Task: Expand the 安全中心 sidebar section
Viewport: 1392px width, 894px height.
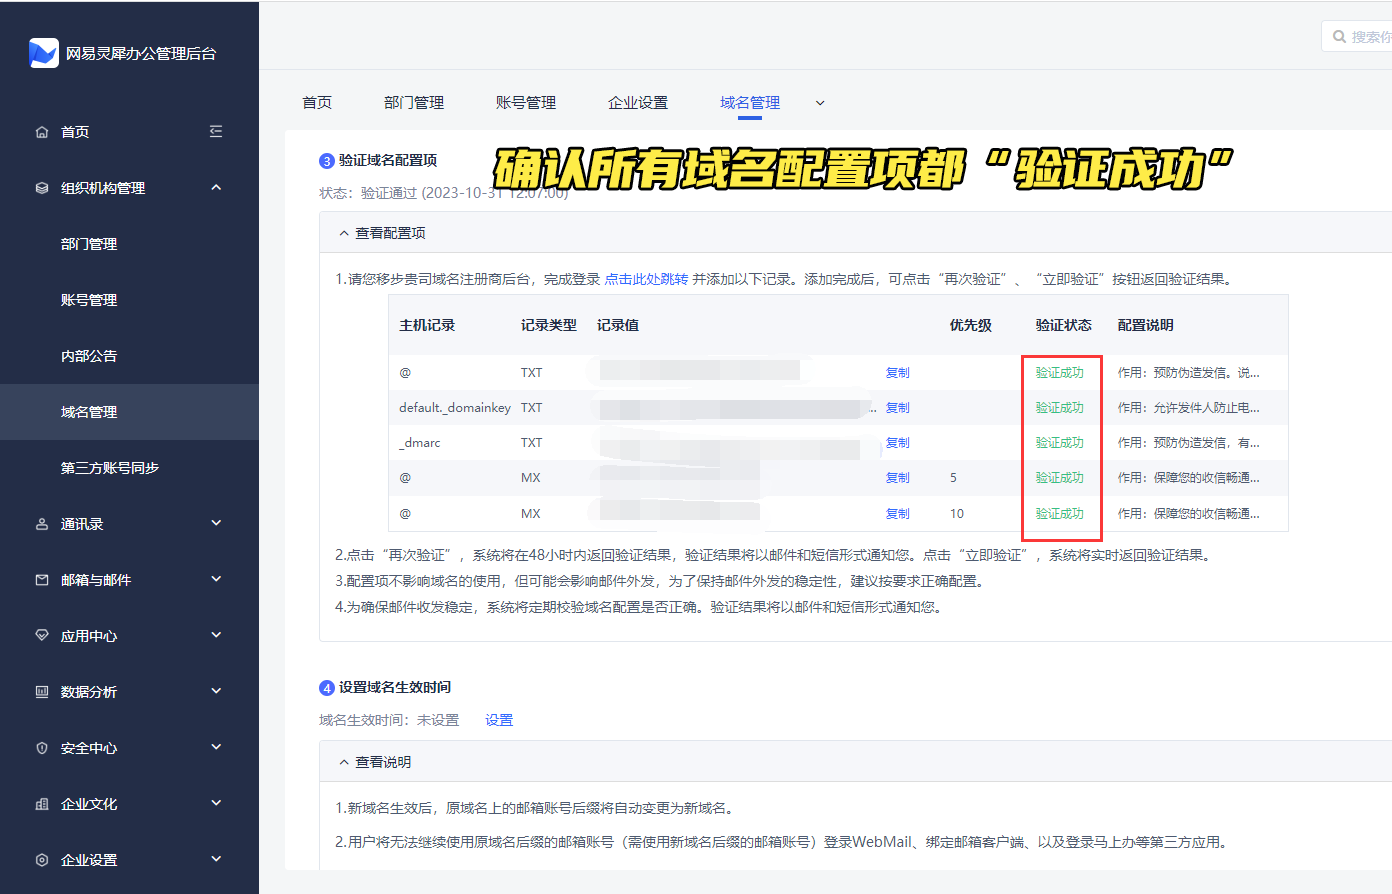Action: click(x=216, y=747)
